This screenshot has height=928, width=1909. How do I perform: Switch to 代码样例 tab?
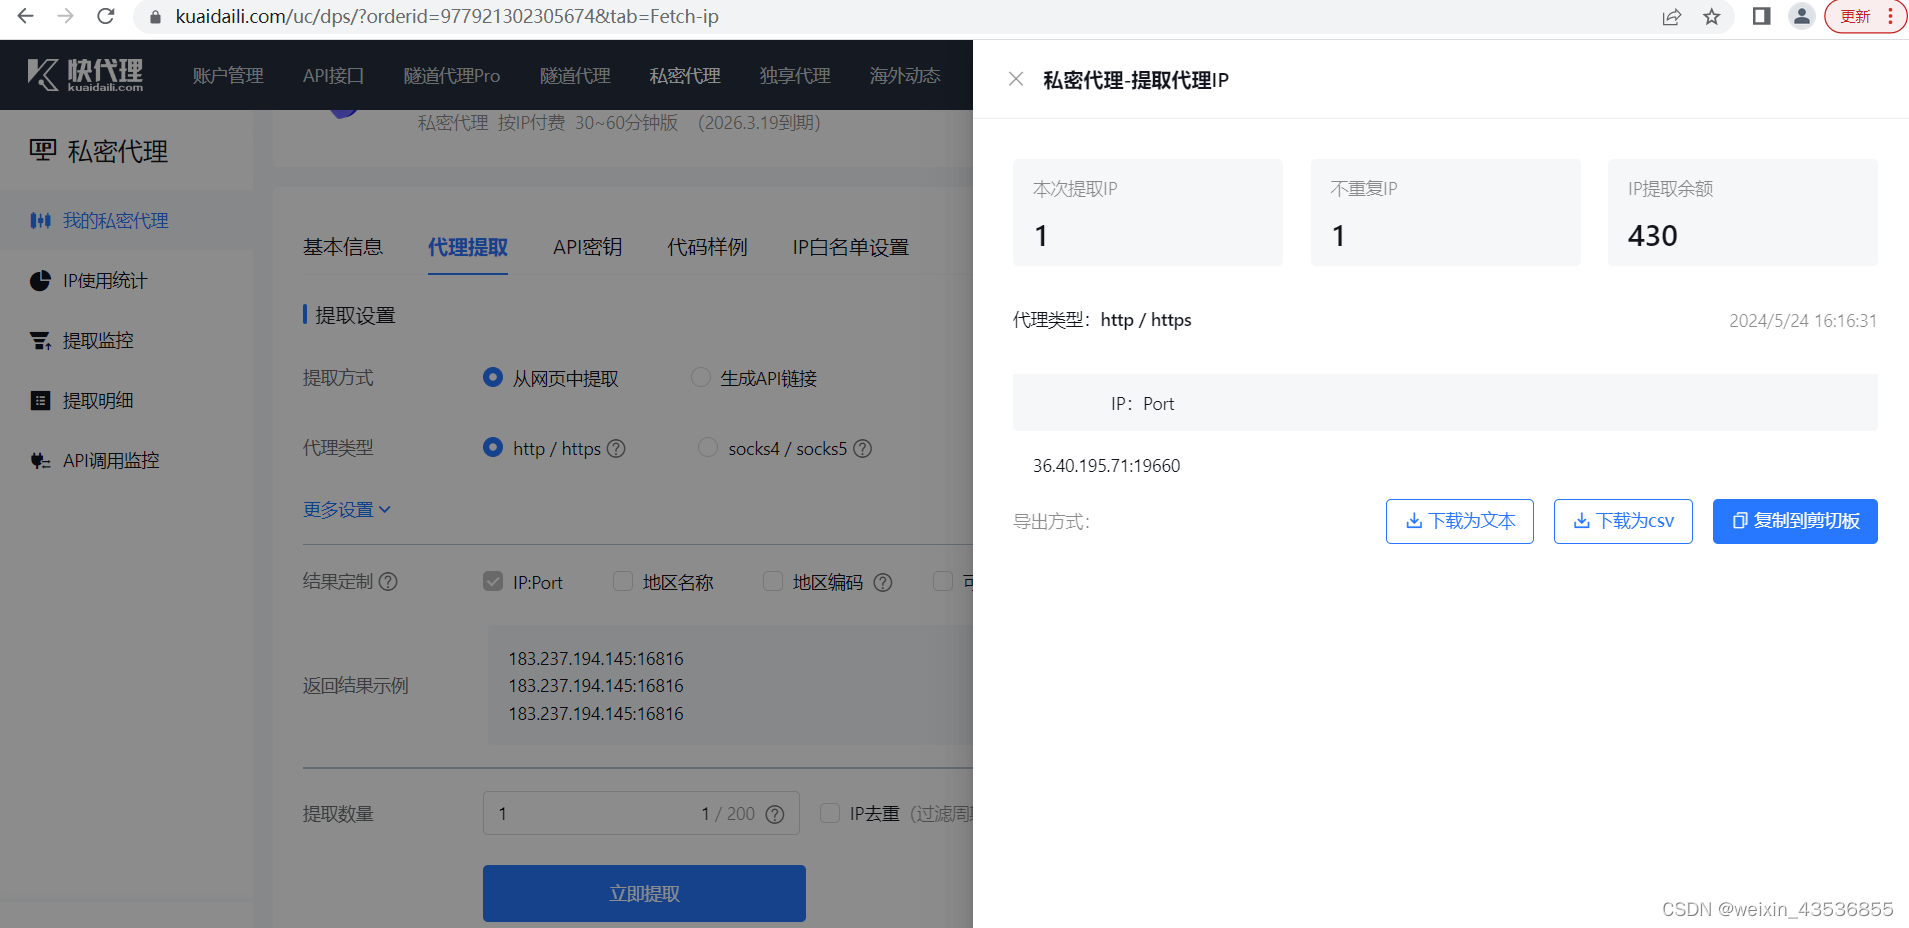click(708, 247)
